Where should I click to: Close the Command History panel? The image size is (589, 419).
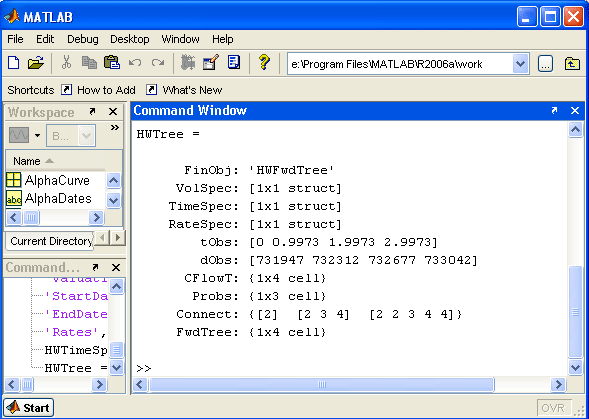coord(116,268)
